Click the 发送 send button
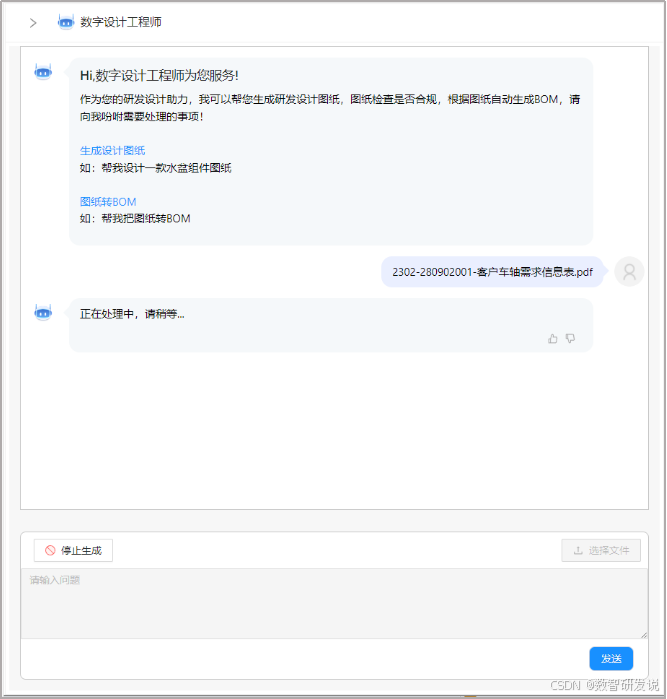667x699 pixels. click(611, 658)
